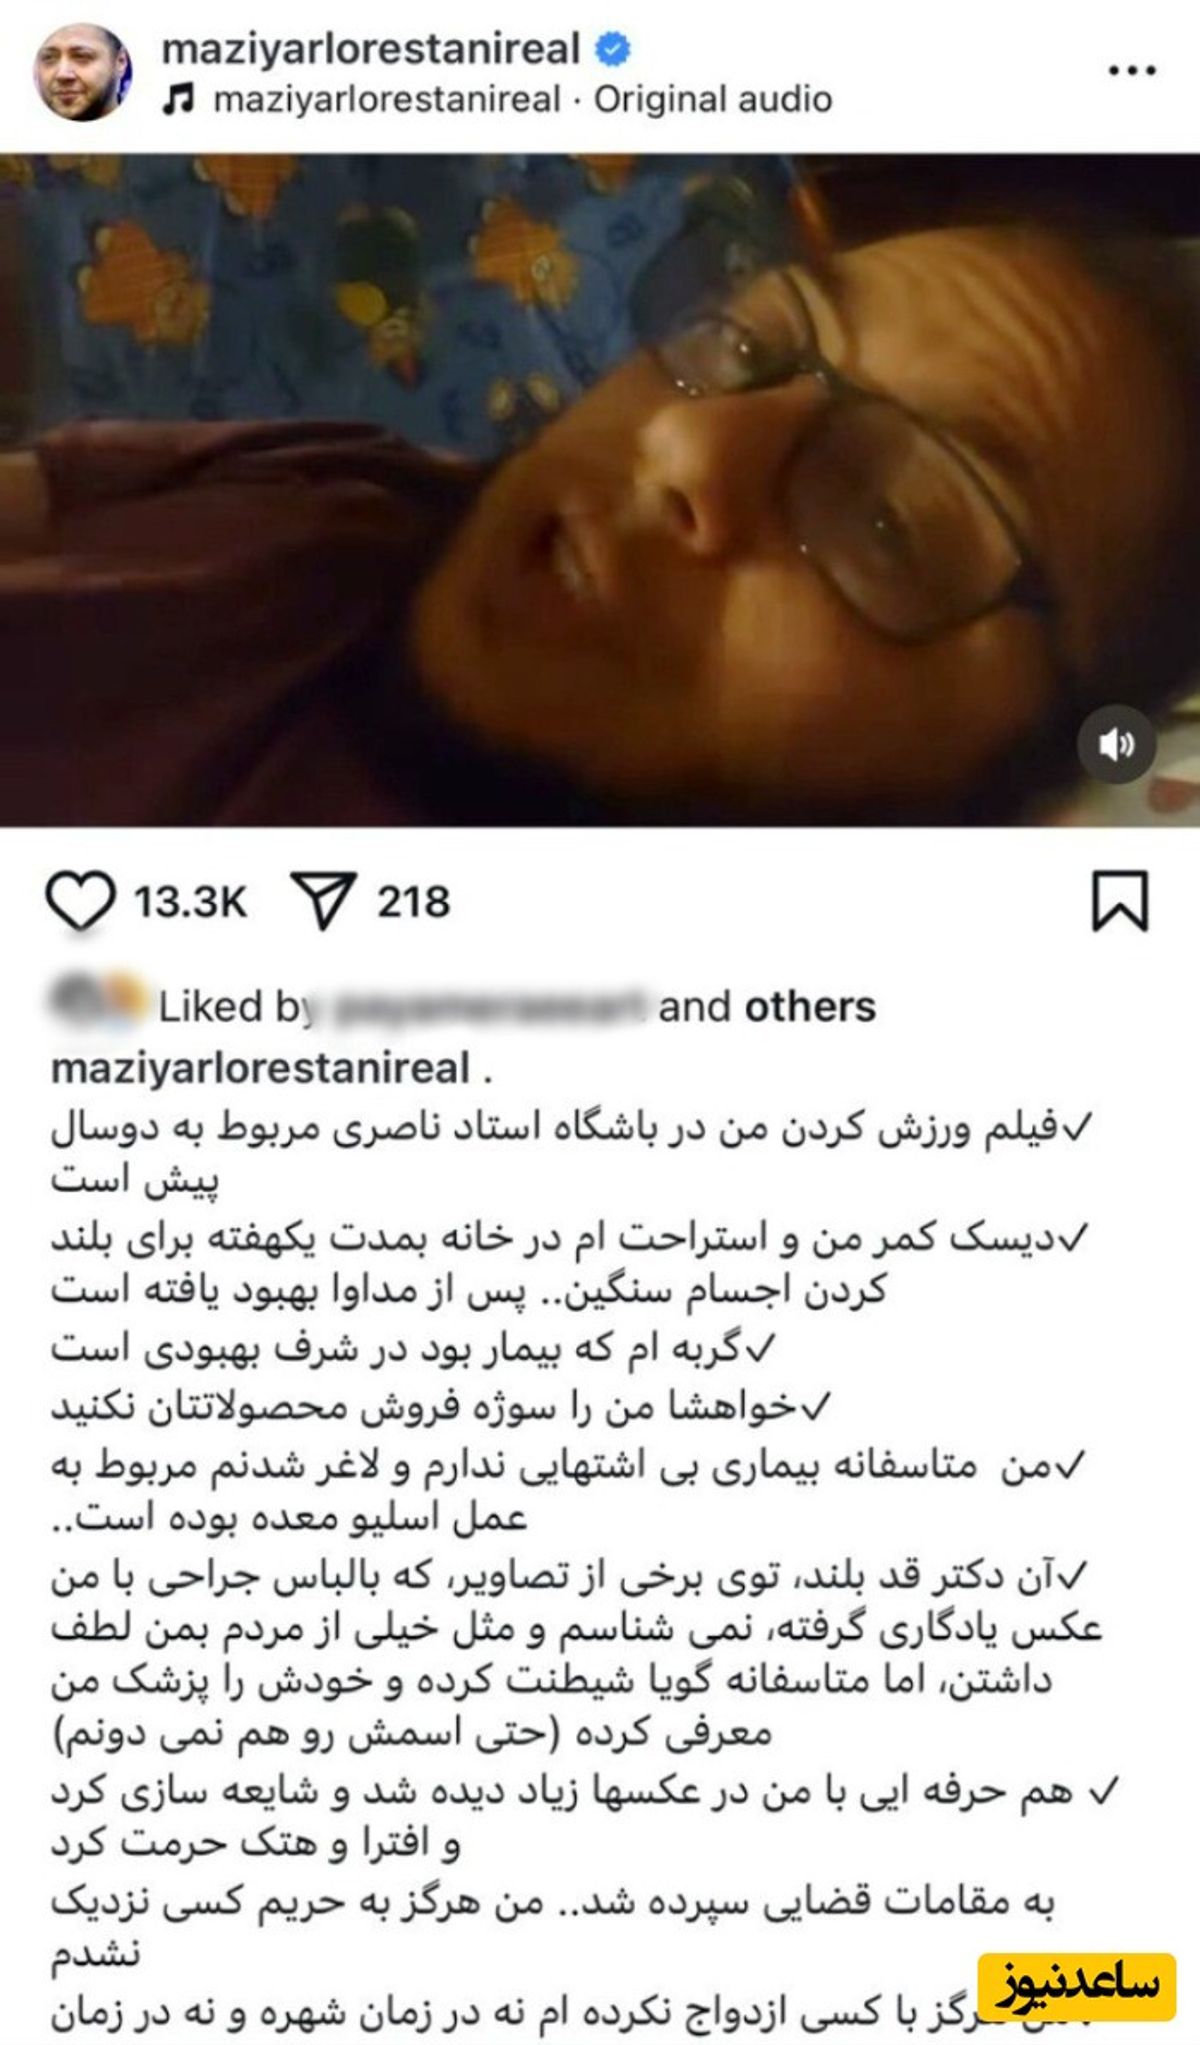
Task: Like the post with heart icon
Action: [81, 901]
